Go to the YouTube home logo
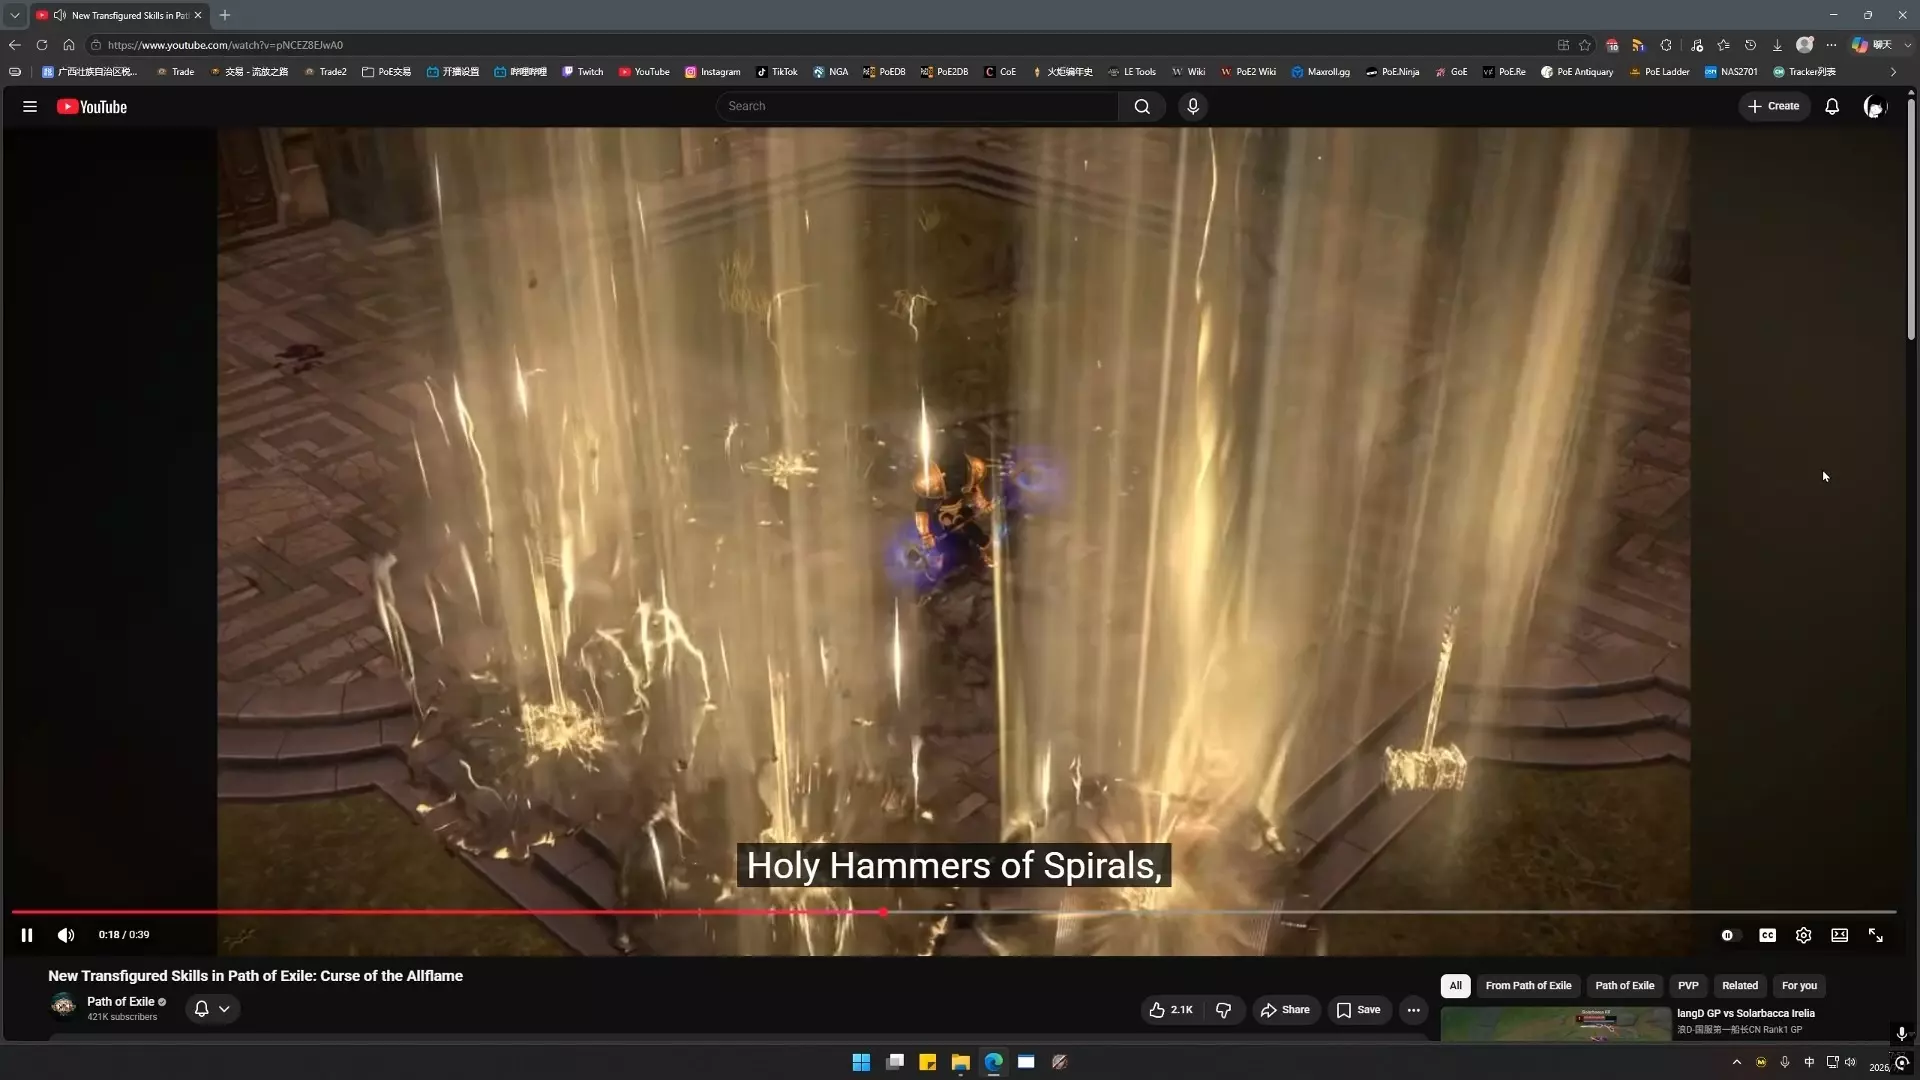Screen dimensions: 1920x1080 click(92, 107)
